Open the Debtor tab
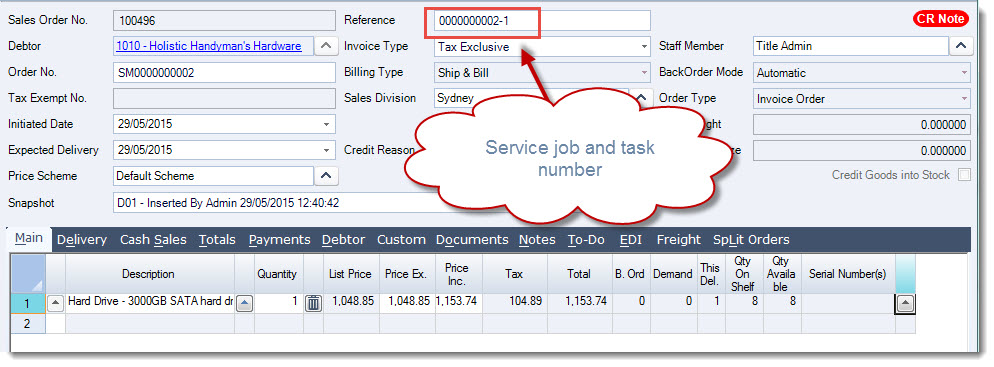 tap(344, 240)
